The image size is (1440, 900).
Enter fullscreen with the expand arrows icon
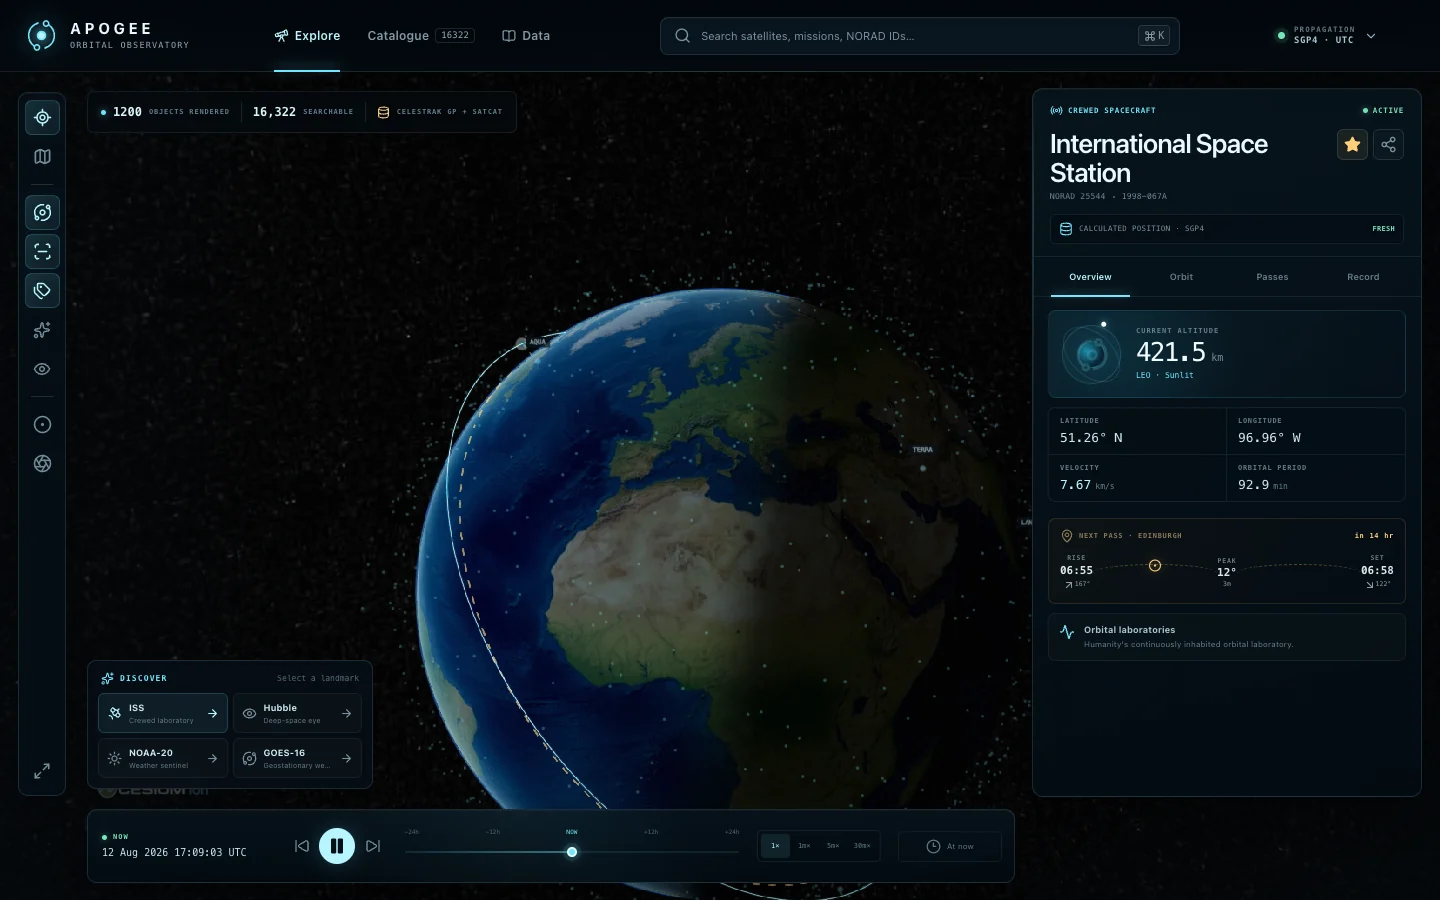coord(42,771)
